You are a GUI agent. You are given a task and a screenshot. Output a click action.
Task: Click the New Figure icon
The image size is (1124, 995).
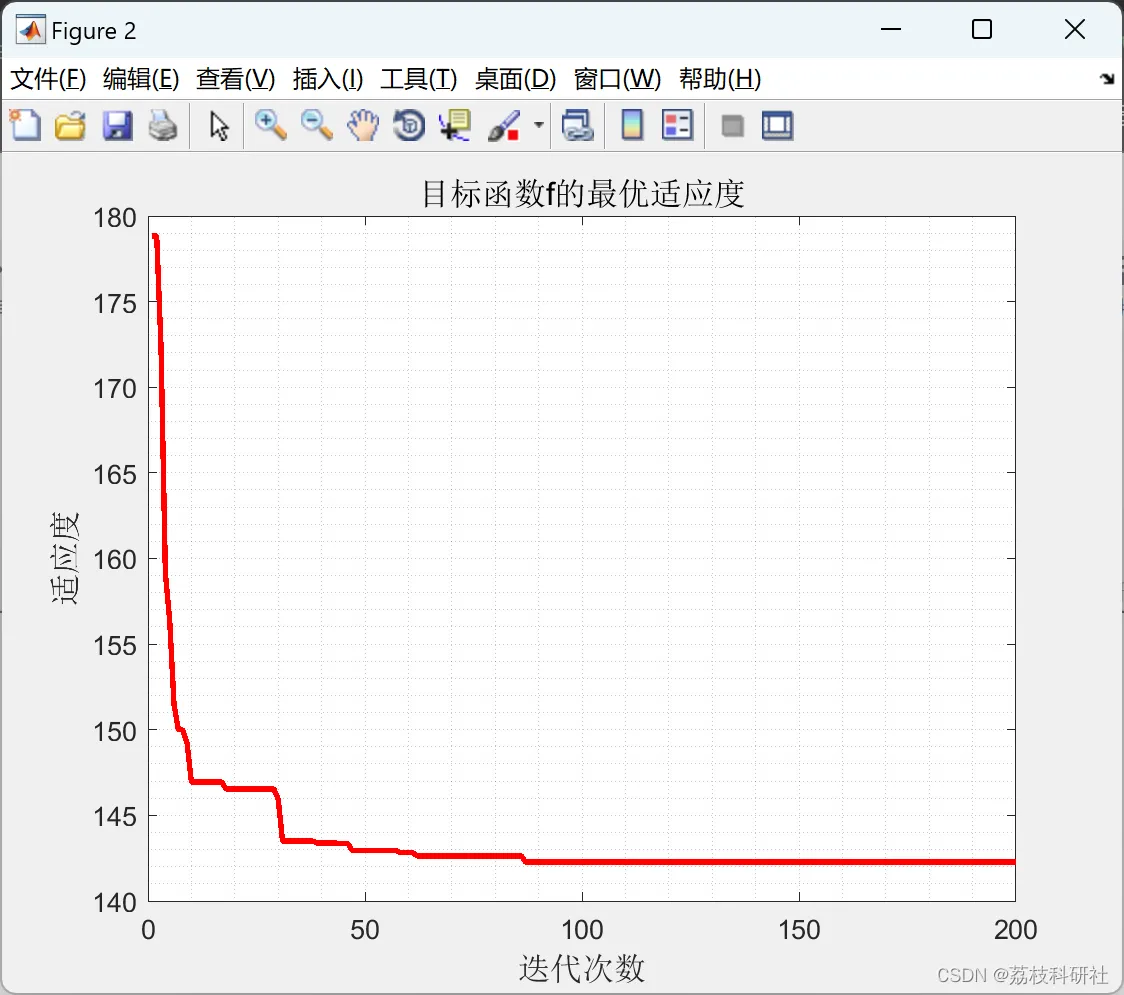pyautogui.click(x=26, y=125)
